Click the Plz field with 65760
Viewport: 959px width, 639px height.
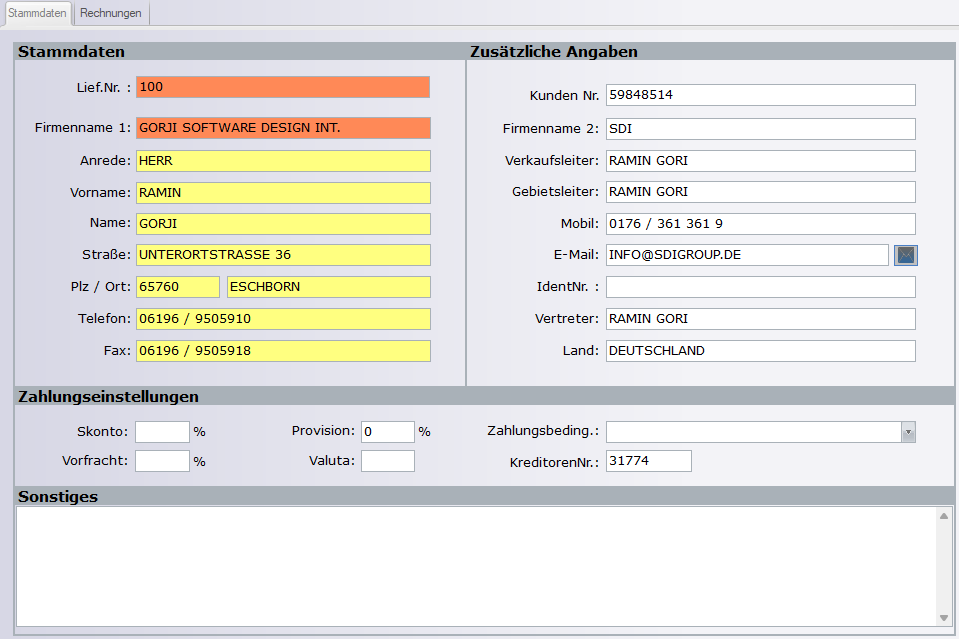[177, 287]
